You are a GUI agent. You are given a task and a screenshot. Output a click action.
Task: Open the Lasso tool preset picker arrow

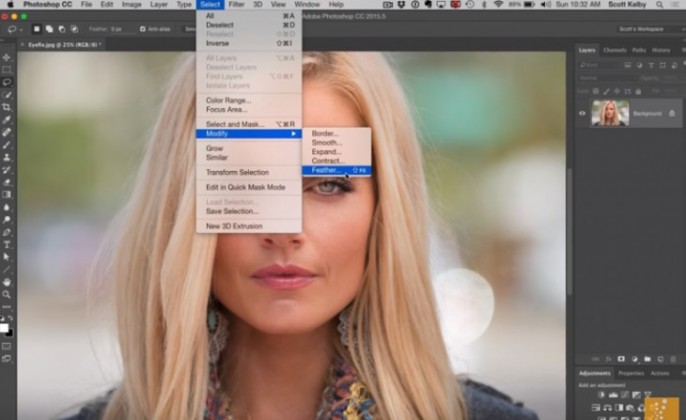tap(22, 29)
